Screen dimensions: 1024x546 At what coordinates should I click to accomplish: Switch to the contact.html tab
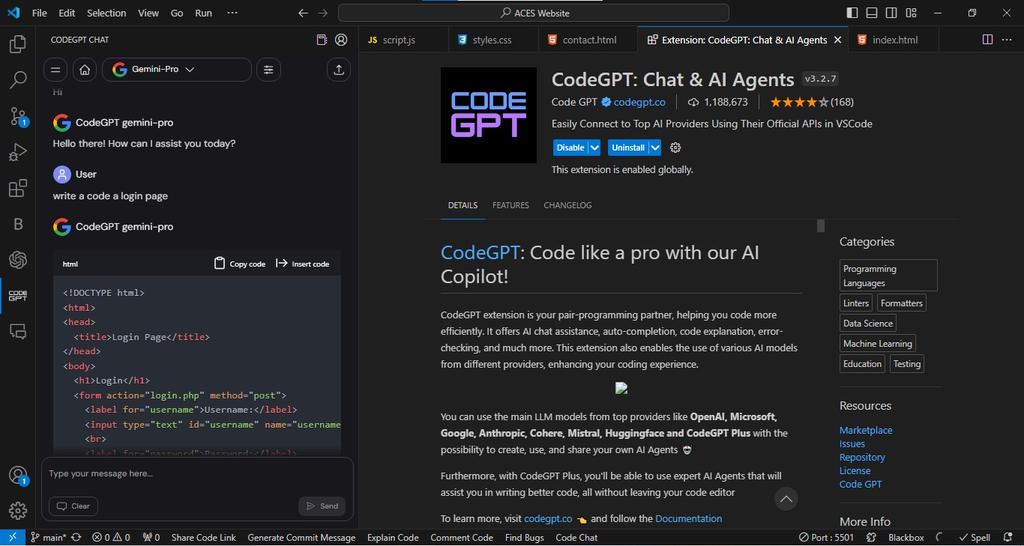coord(588,40)
